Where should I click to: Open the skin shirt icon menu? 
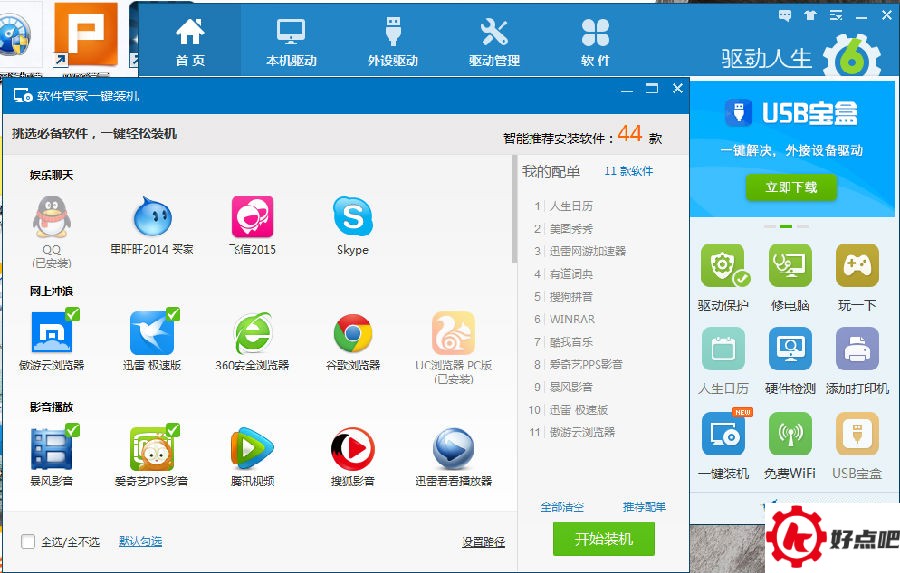pyautogui.click(x=810, y=15)
